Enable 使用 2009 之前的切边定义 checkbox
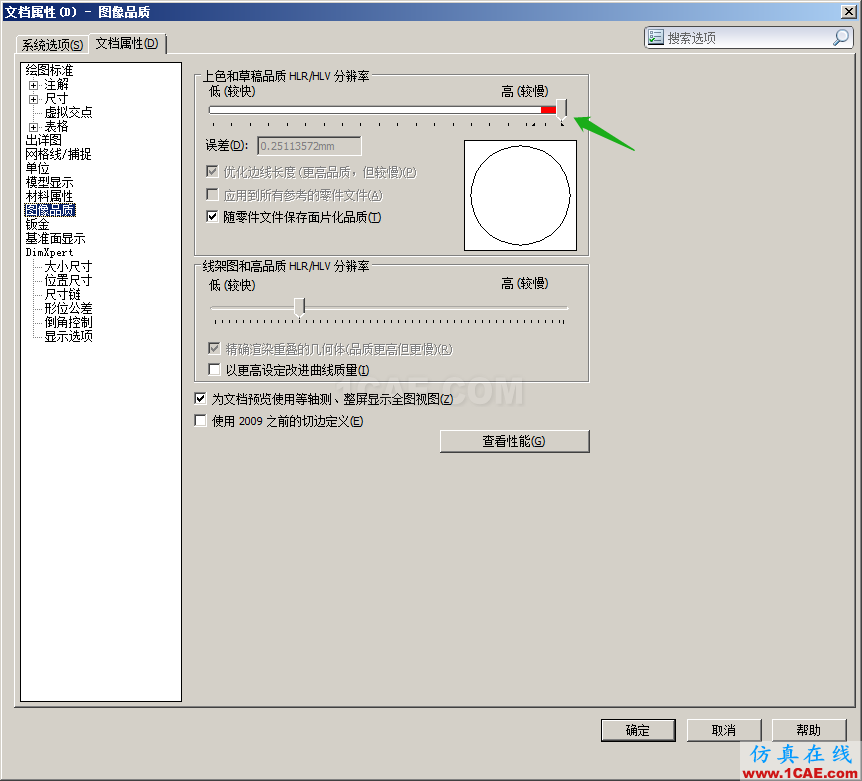Screen dimensions: 862x781 (201, 421)
